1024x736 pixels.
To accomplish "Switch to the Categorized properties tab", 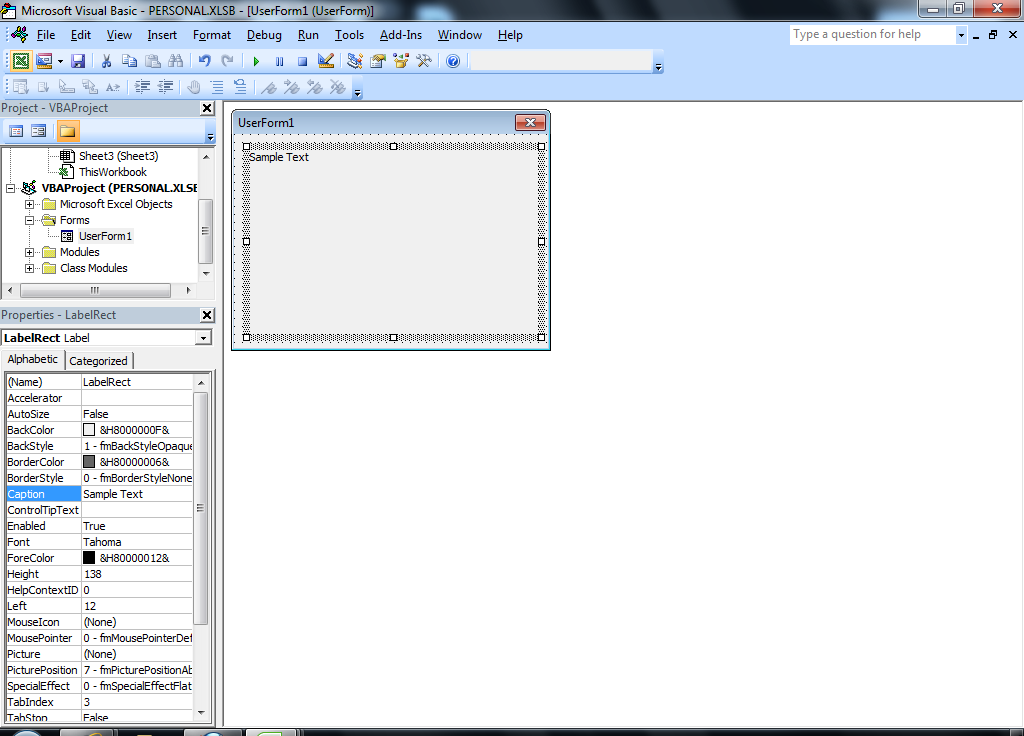I will point(99,361).
